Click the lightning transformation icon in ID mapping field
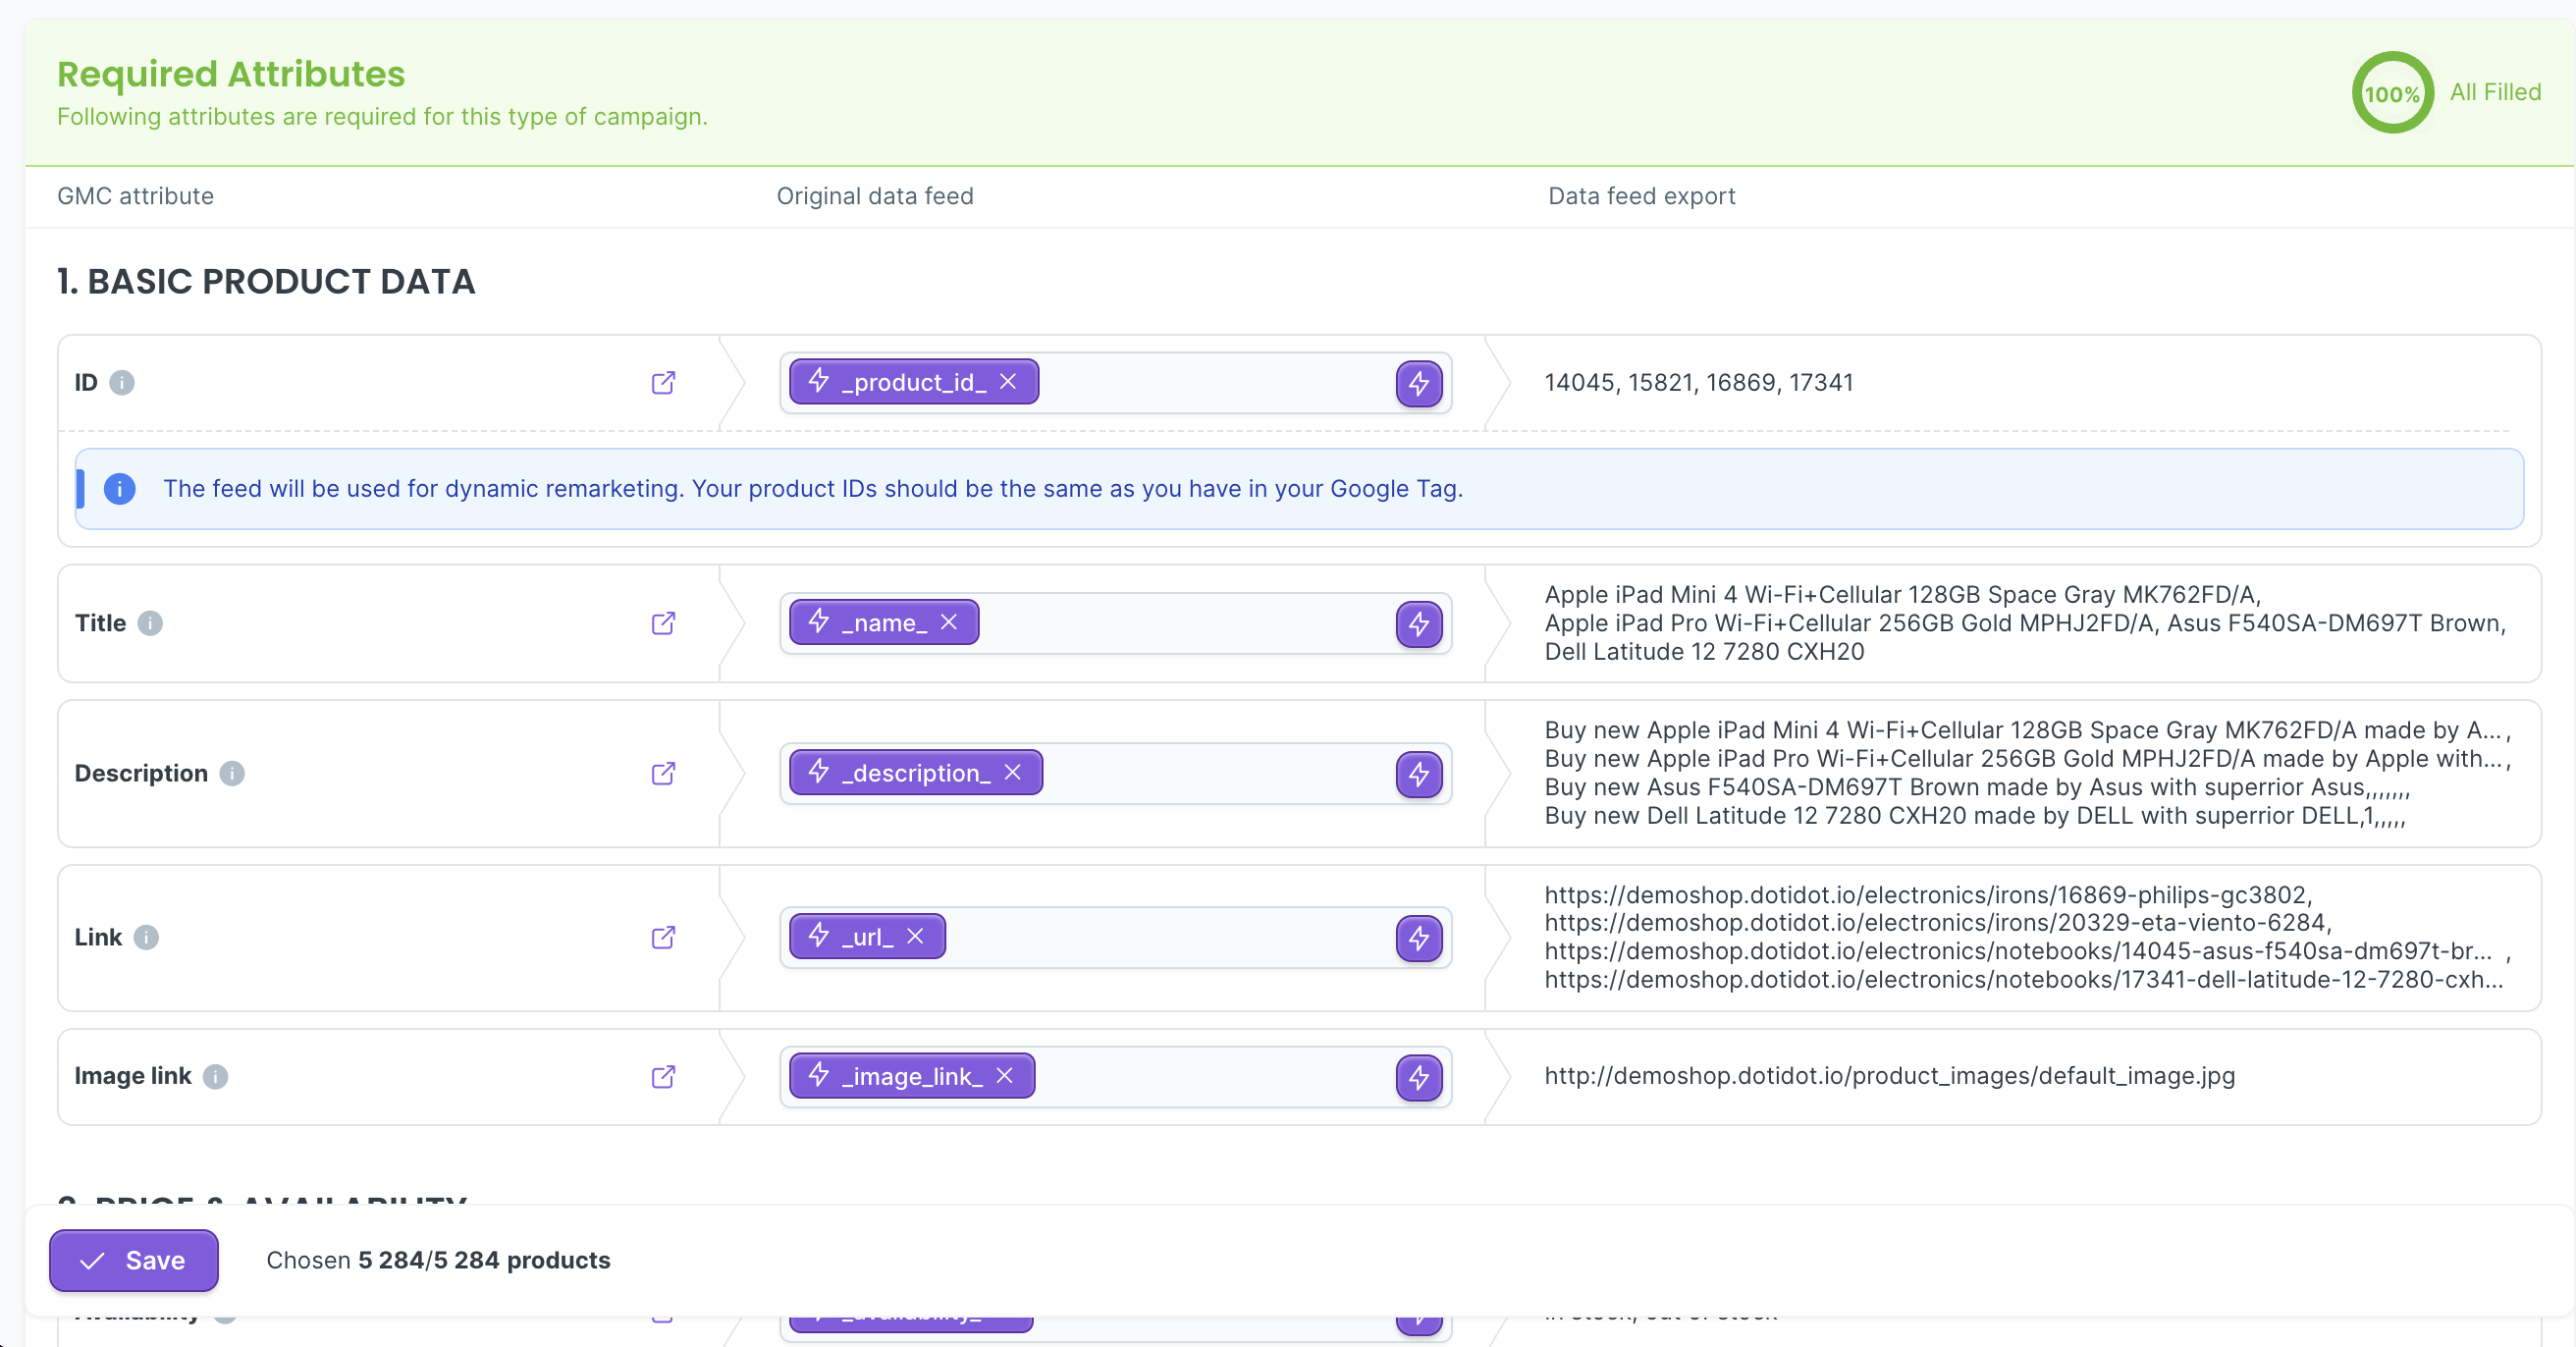Viewport: 2576px width, 1347px height. tap(1419, 383)
